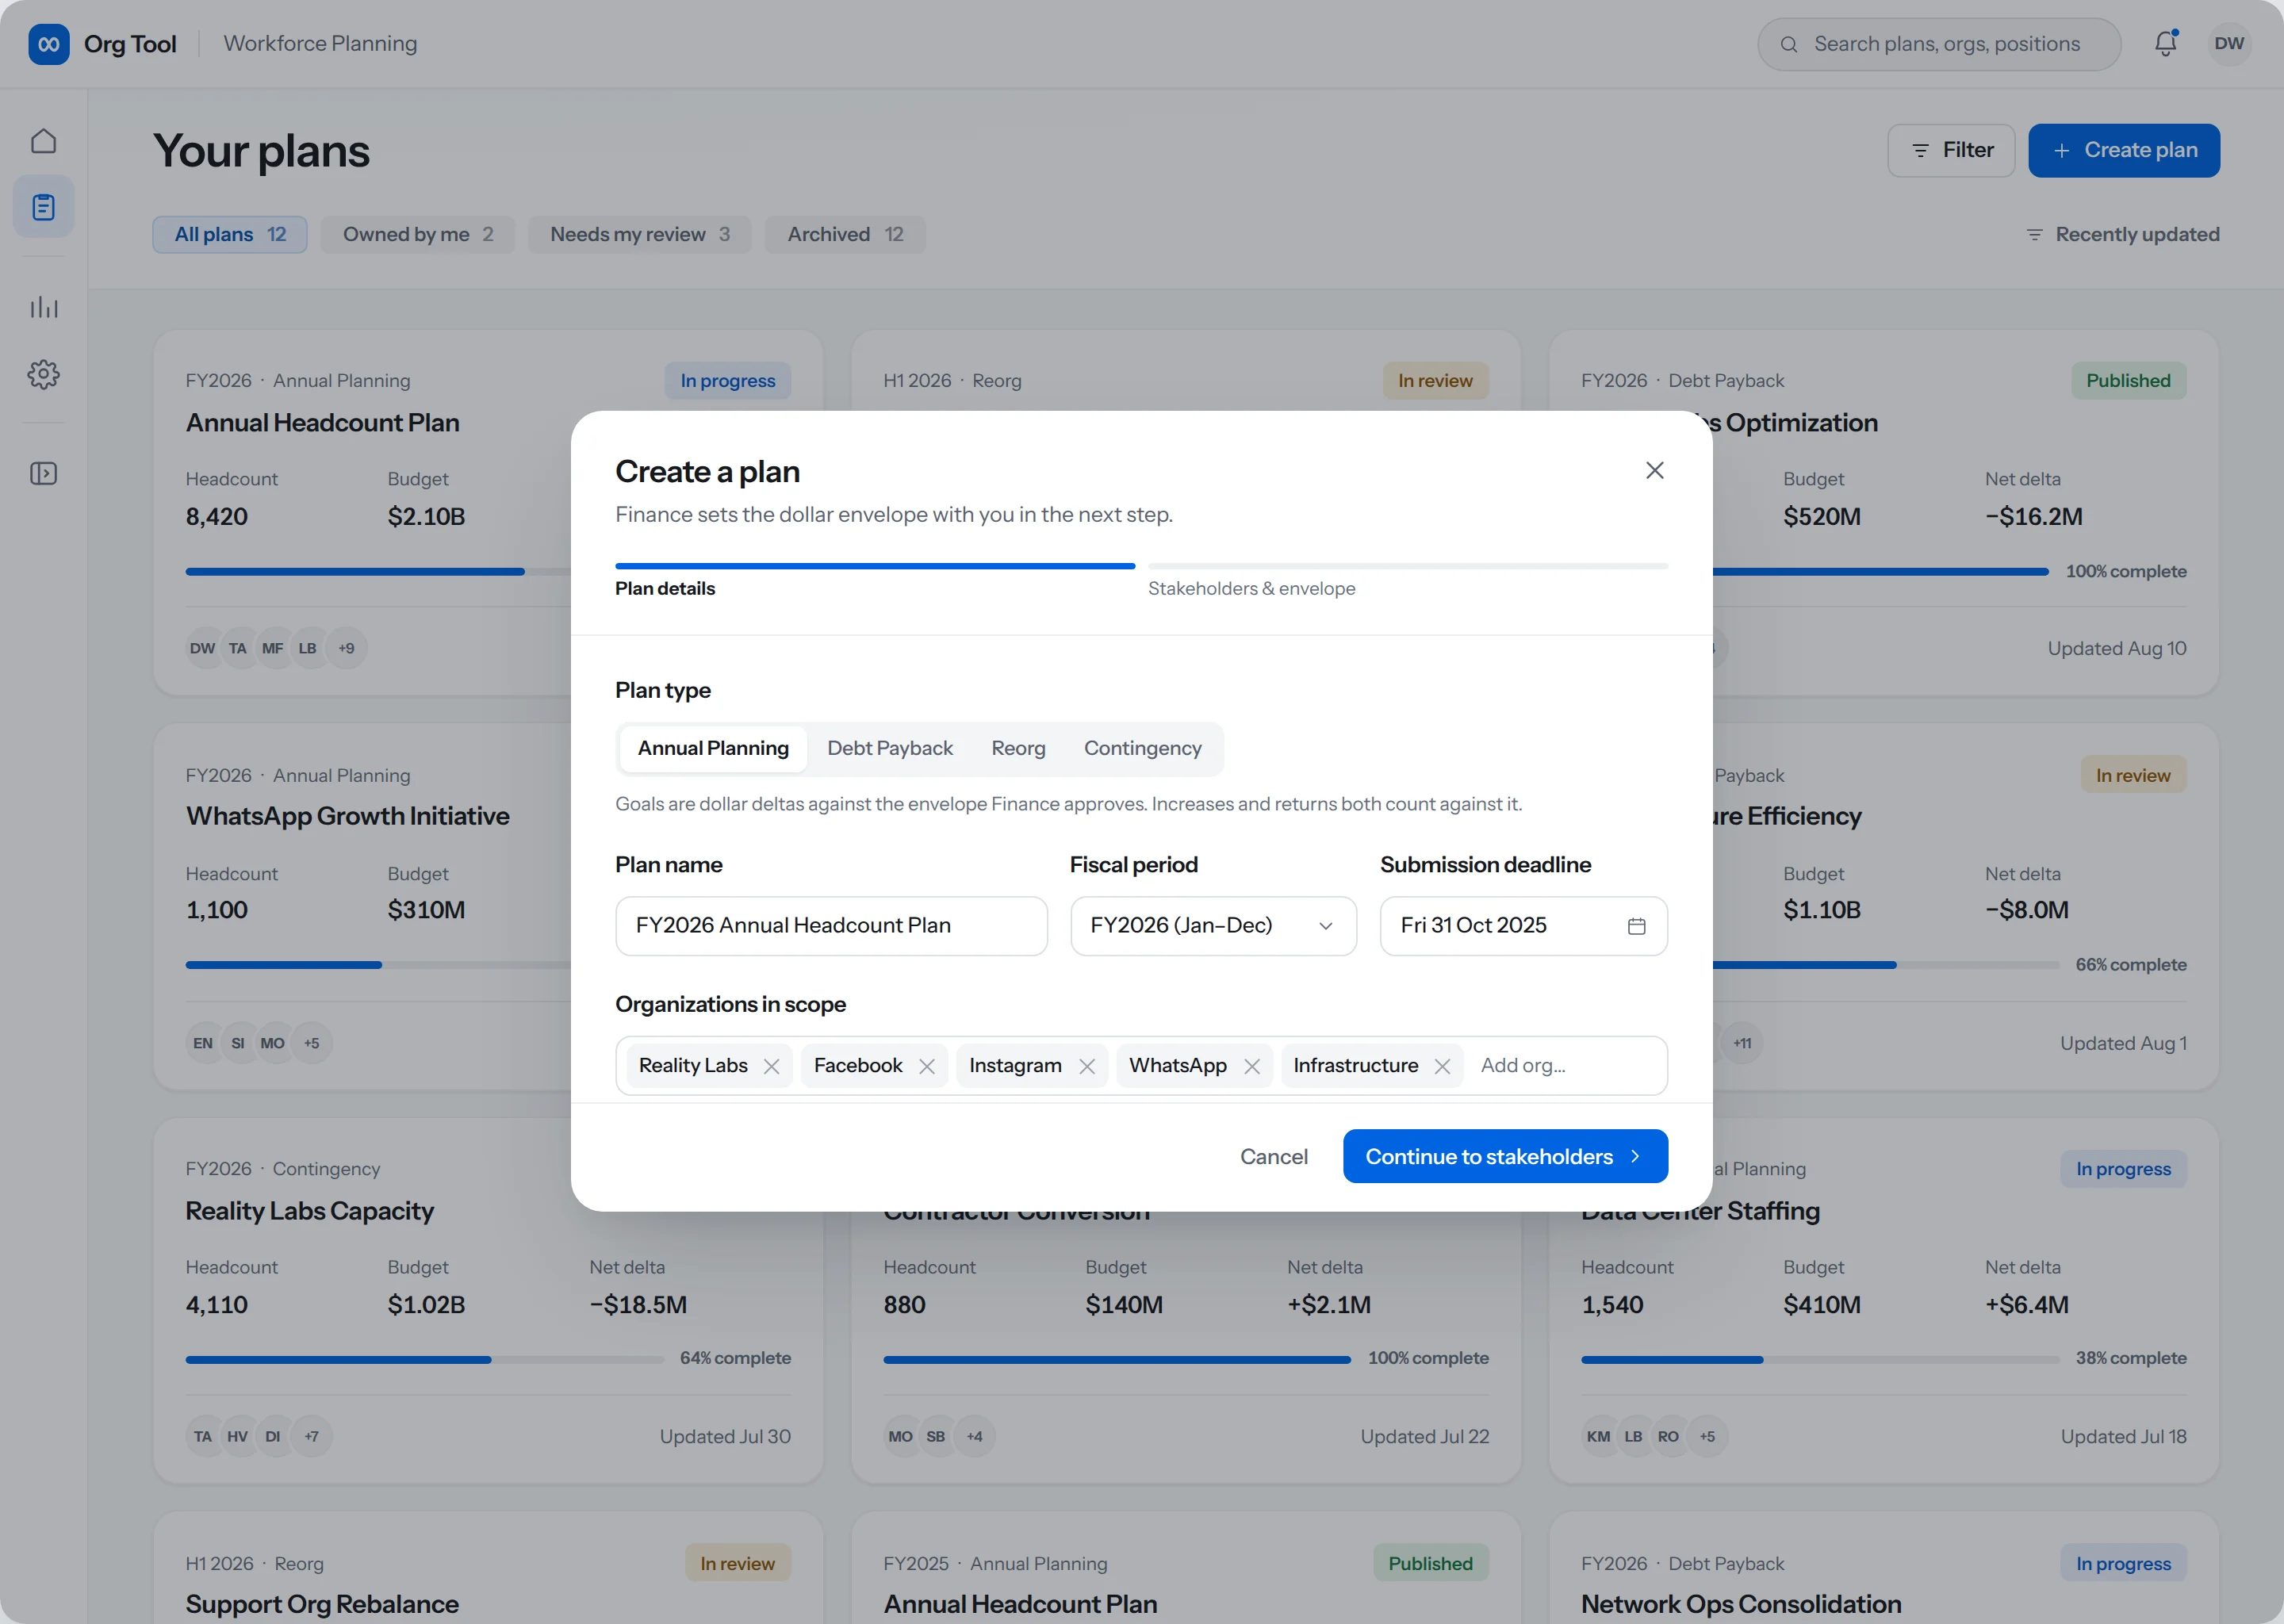The image size is (2284, 1624).
Task: Open the Reality Labs Capacity plan card
Action: click(487, 1300)
